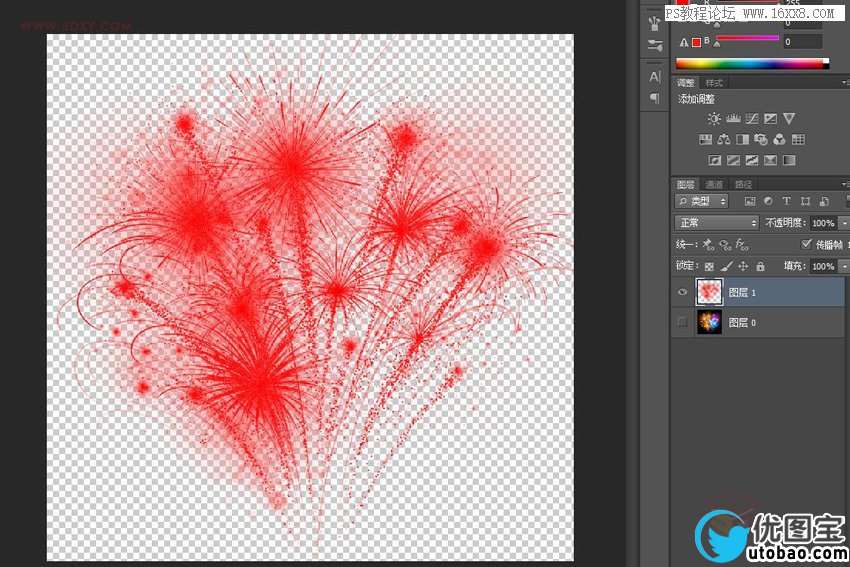The width and height of the screenshot is (850, 567).
Task: Add a Black & White adjustment
Action: pos(742,140)
